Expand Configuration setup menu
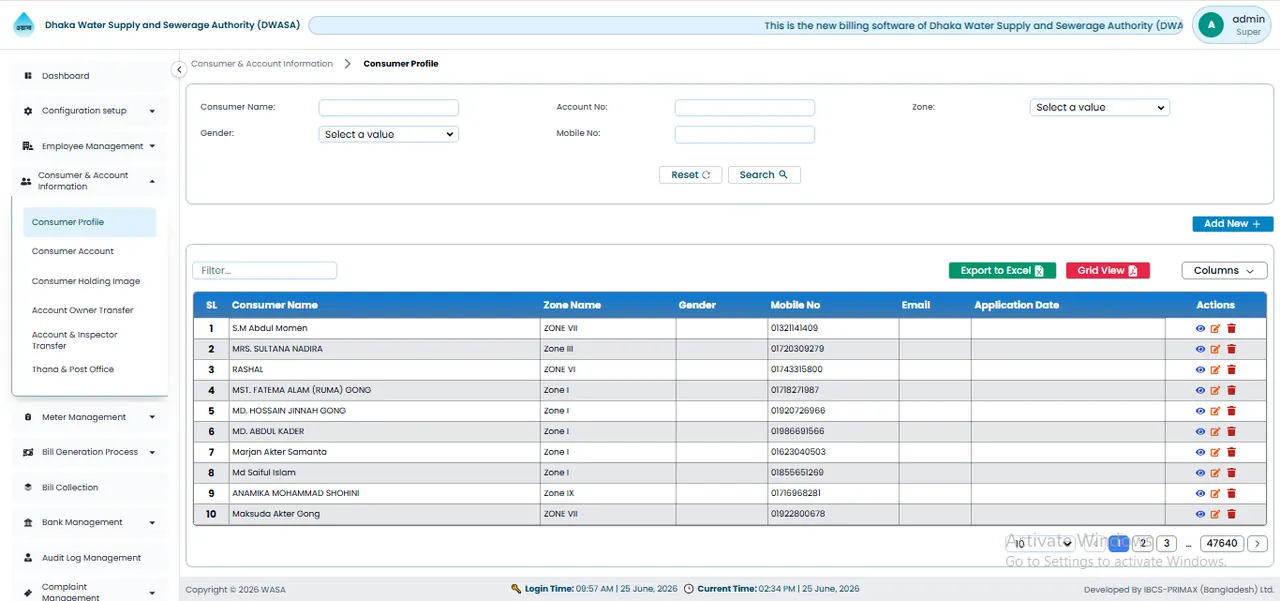Screen dimensions: 1280x601 point(90,111)
